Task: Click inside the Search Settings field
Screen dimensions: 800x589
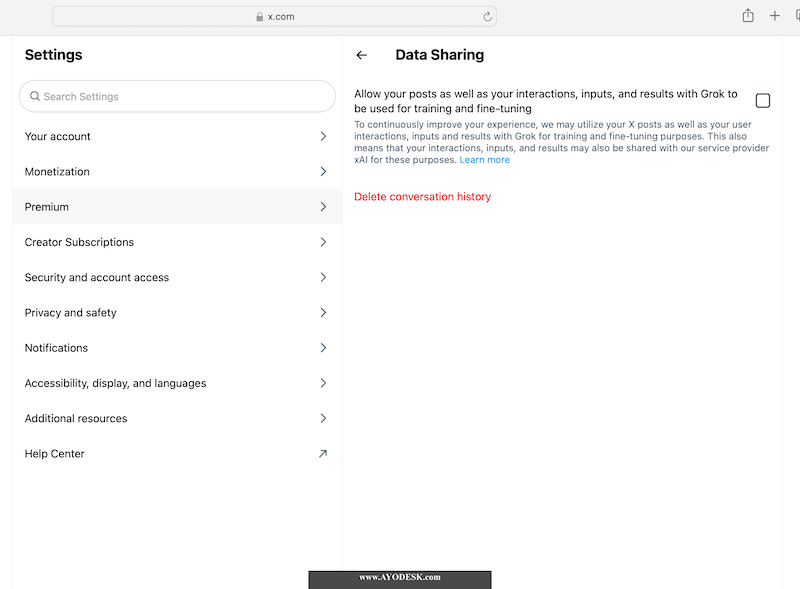Action: (176, 96)
